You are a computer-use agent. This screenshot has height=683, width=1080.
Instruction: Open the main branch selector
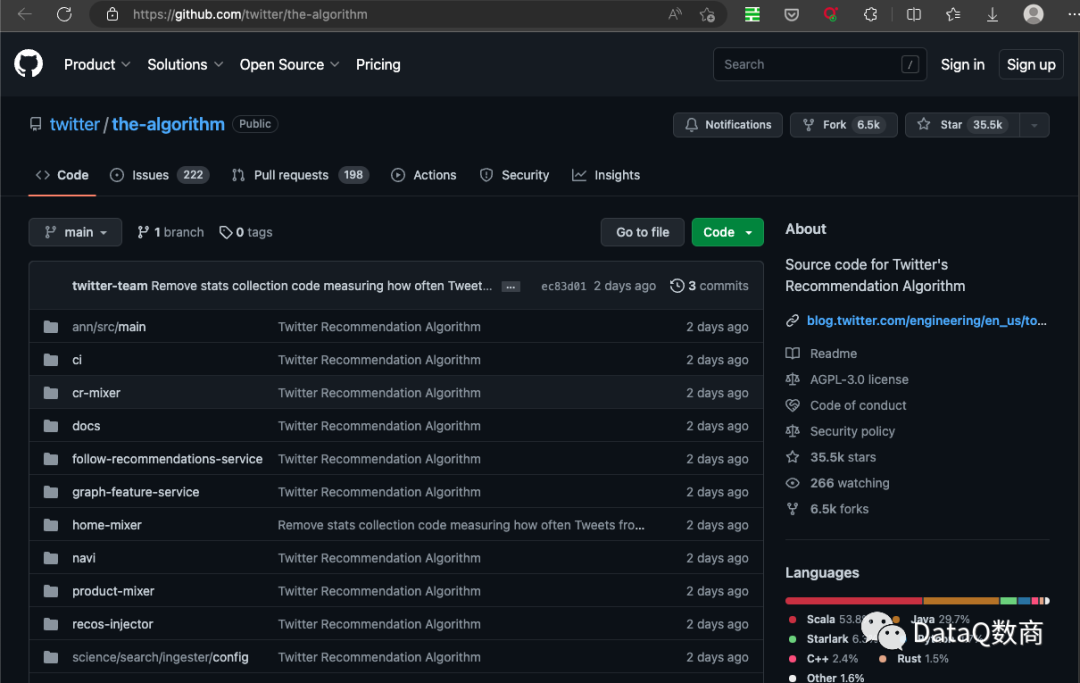(x=75, y=232)
